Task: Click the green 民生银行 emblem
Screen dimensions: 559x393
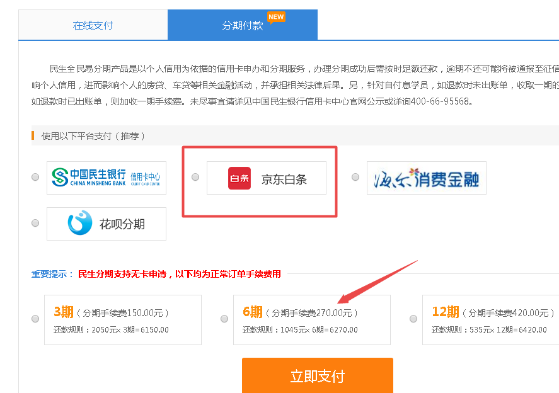Action: tap(60, 177)
